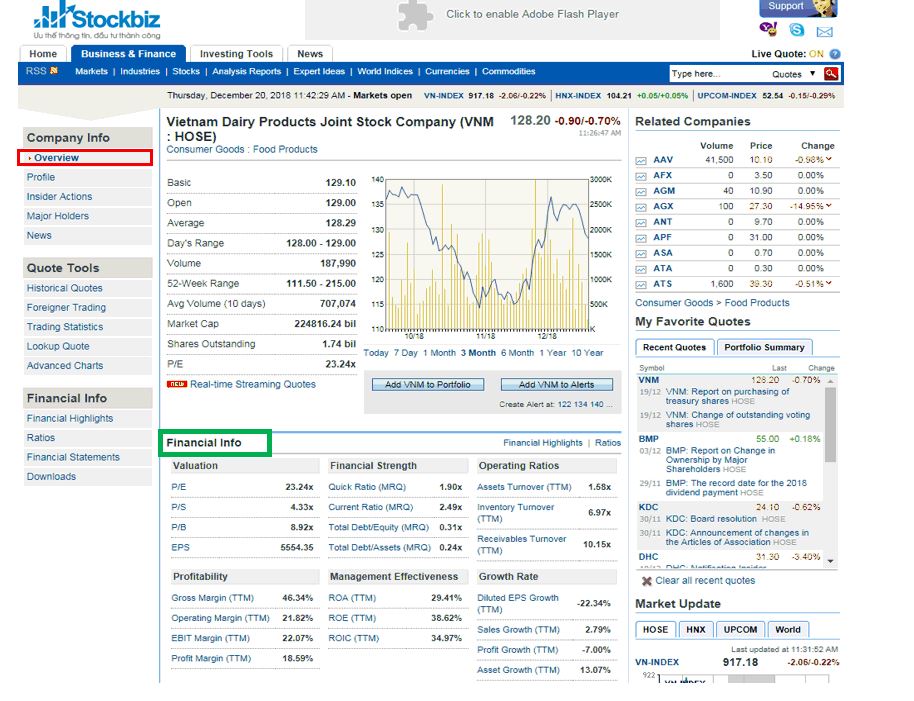Set chart range to 1 Year
This screenshot has height=701, width=914.
coord(552,353)
